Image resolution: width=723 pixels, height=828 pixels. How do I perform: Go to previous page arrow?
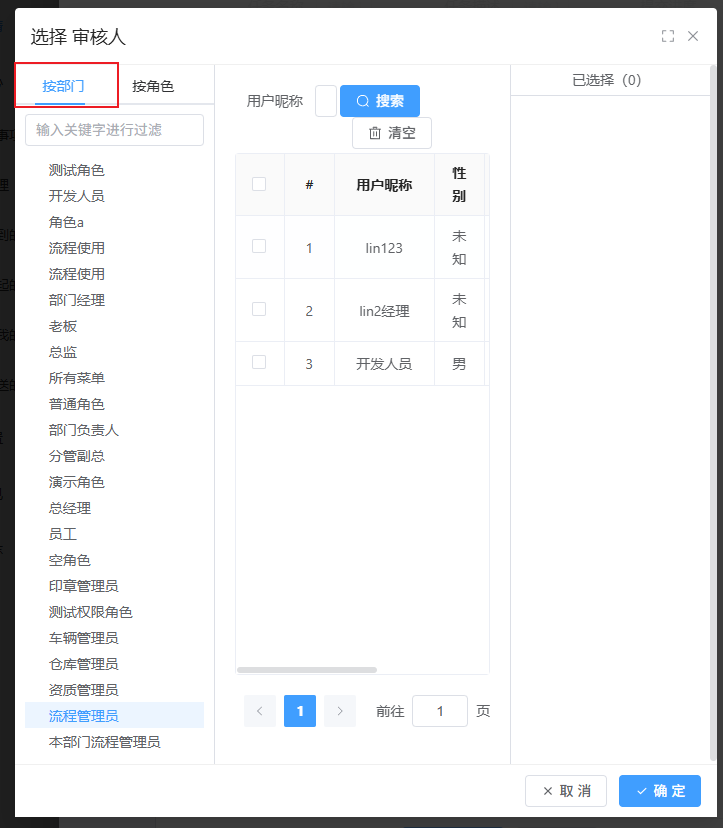pyautogui.click(x=260, y=711)
